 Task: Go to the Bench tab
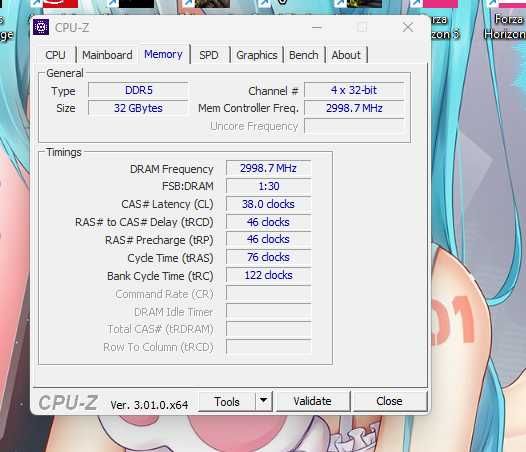pyautogui.click(x=304, y=55)
